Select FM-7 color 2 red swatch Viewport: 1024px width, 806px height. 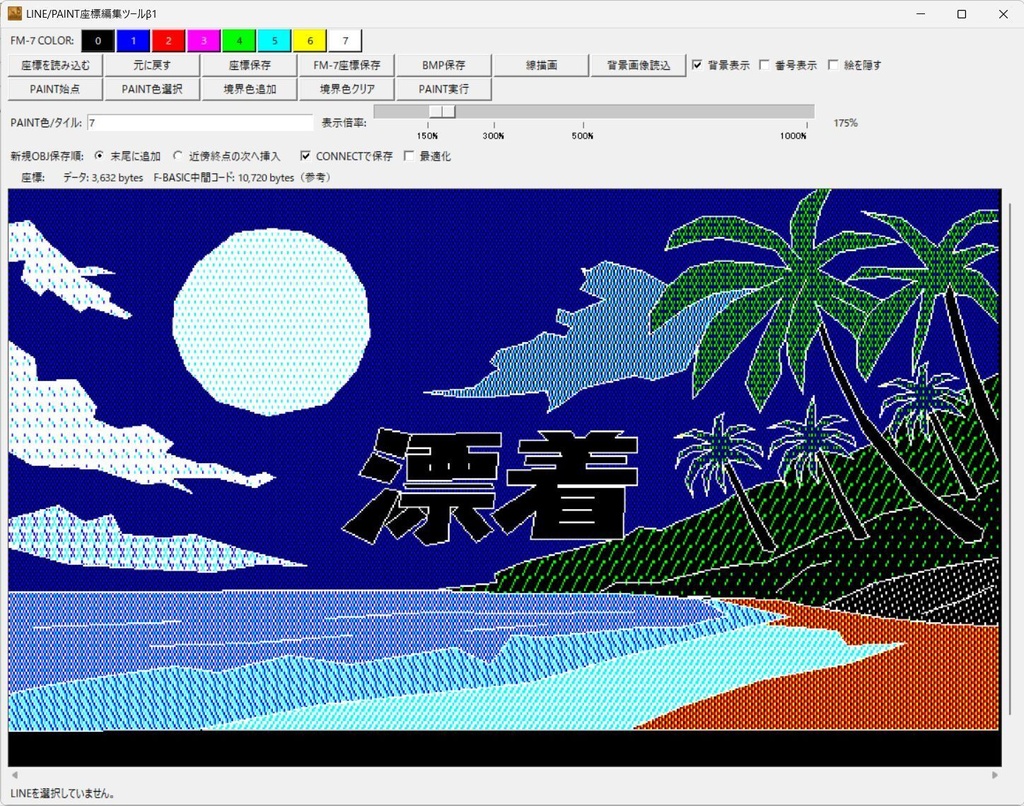tap(168, 40)
